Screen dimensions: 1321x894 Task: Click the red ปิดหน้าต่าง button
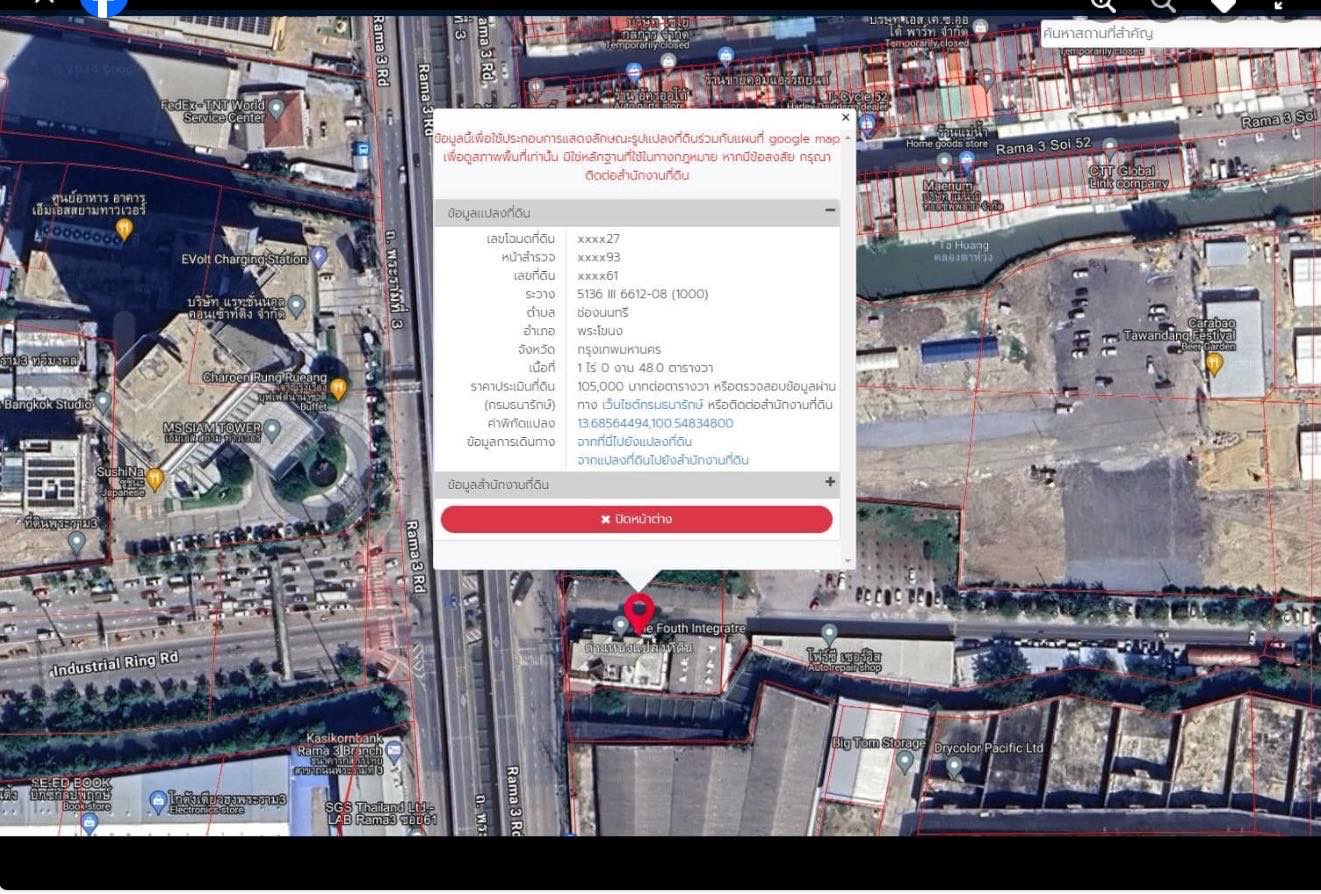636,519
